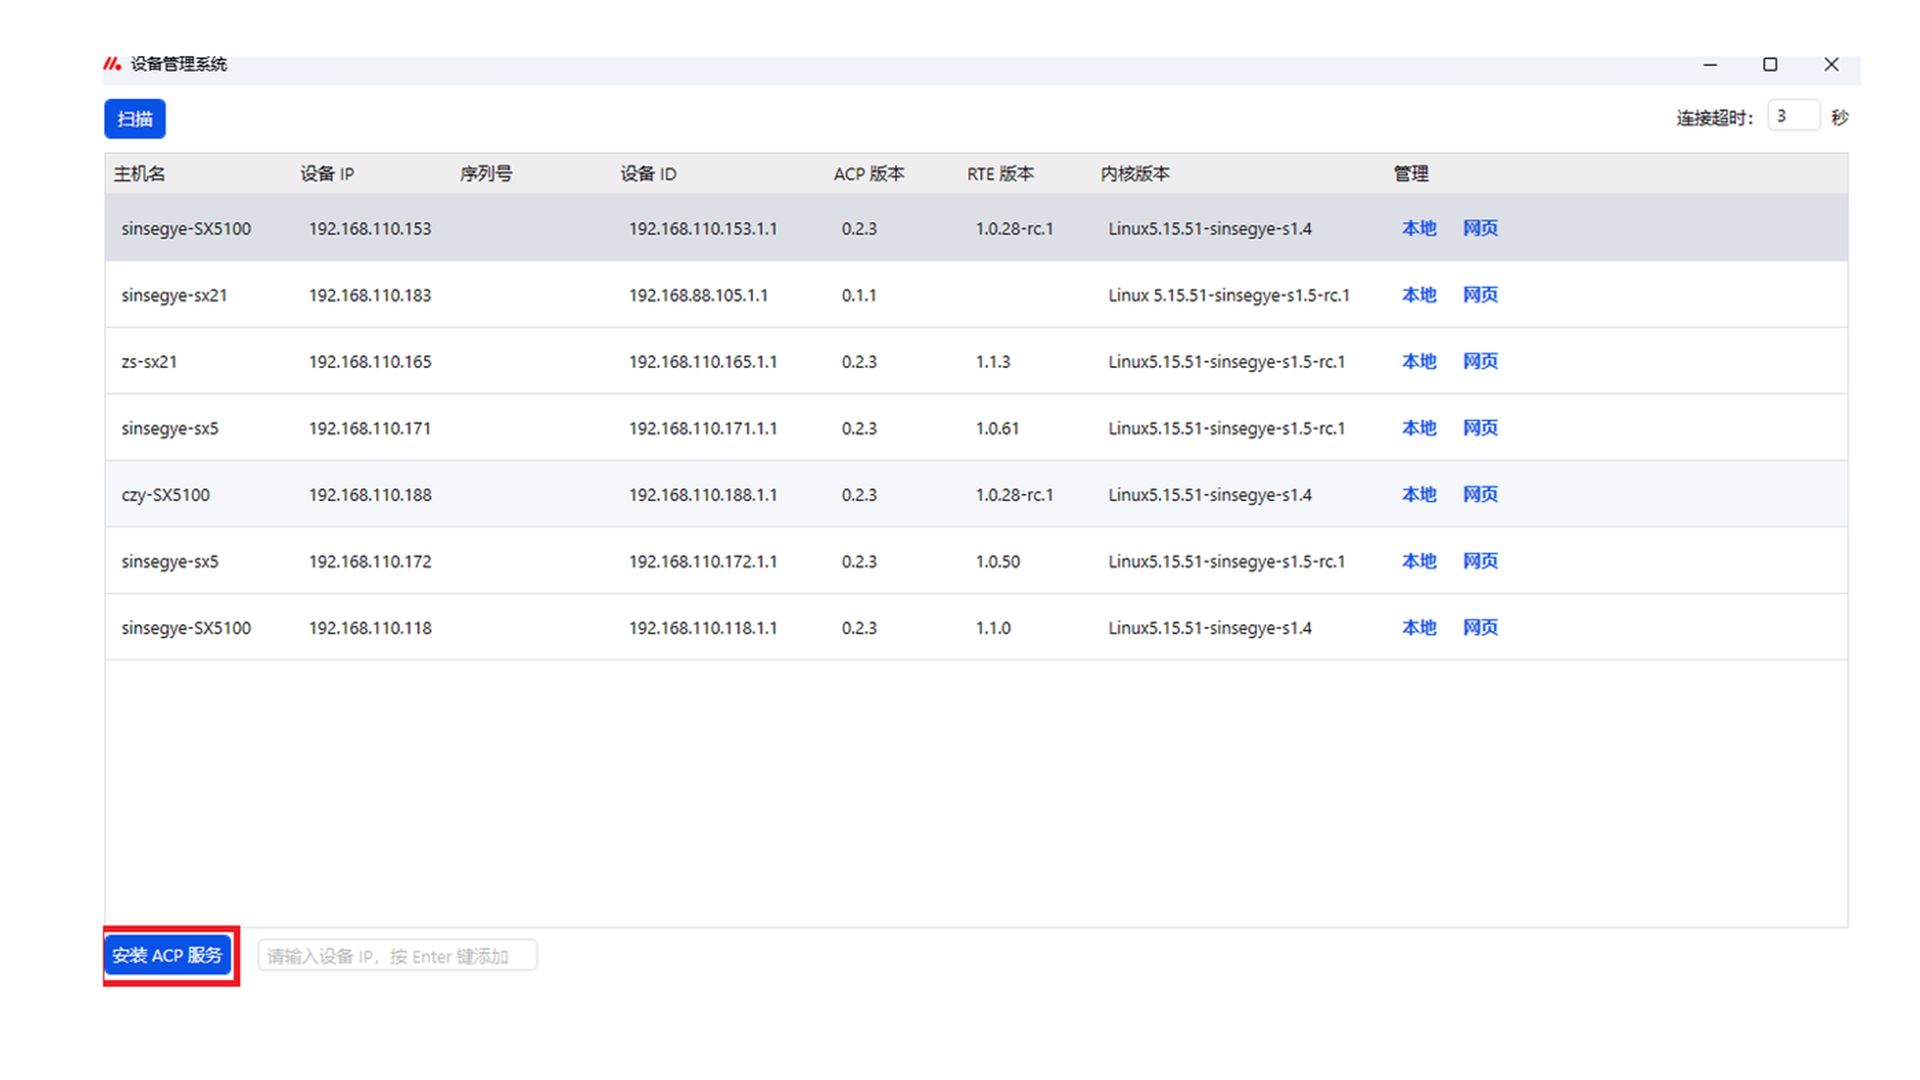Image resolution: width=1920 pixels, height=1080 pixels.
Task: Click the 设备管理系统 window title
Action: point(179,64)
